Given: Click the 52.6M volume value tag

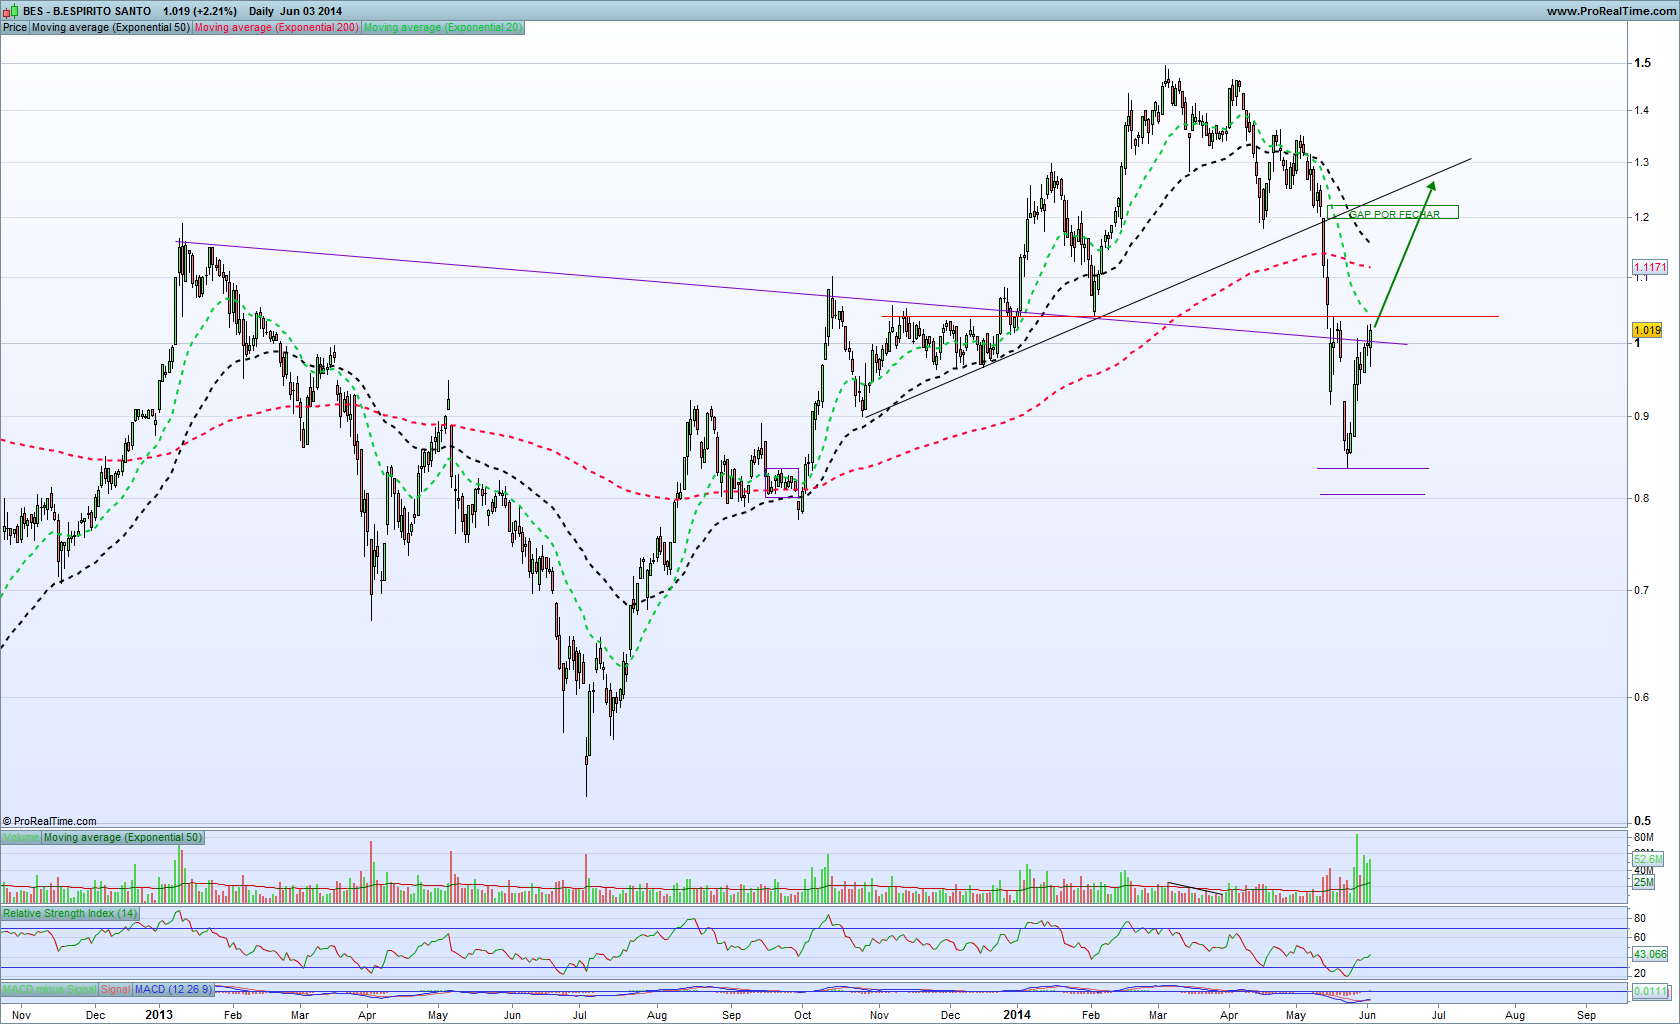Looking at the screenshot, I should pyautogui.click(x=1648, y=859).
